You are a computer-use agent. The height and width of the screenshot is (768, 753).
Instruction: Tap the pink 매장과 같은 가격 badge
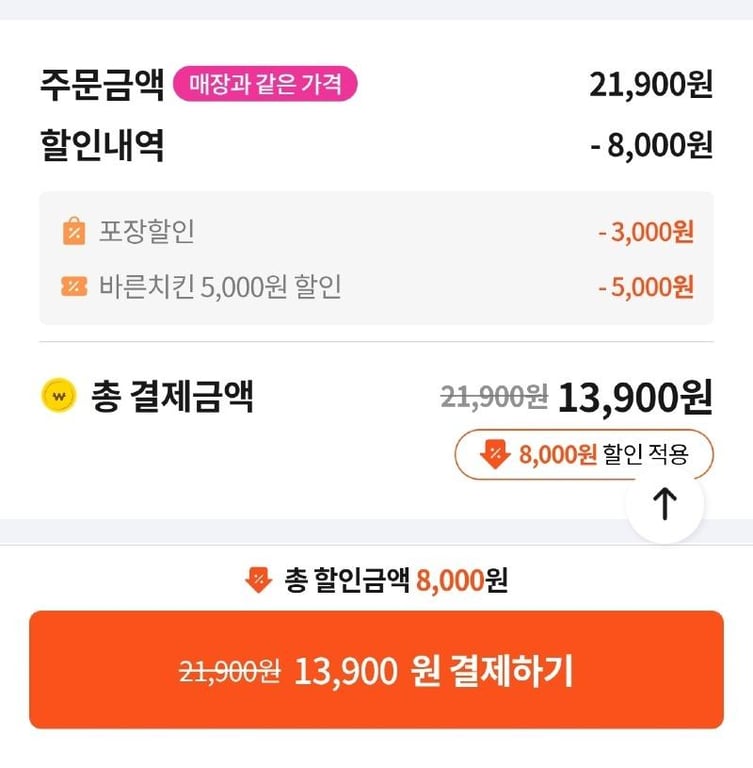coord(265,84)
